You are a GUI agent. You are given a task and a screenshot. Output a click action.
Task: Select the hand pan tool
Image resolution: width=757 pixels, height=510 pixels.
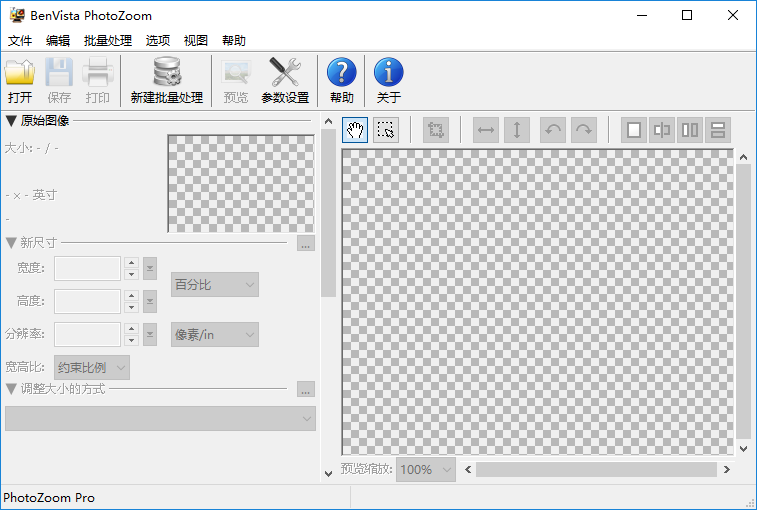pos(355,130)
